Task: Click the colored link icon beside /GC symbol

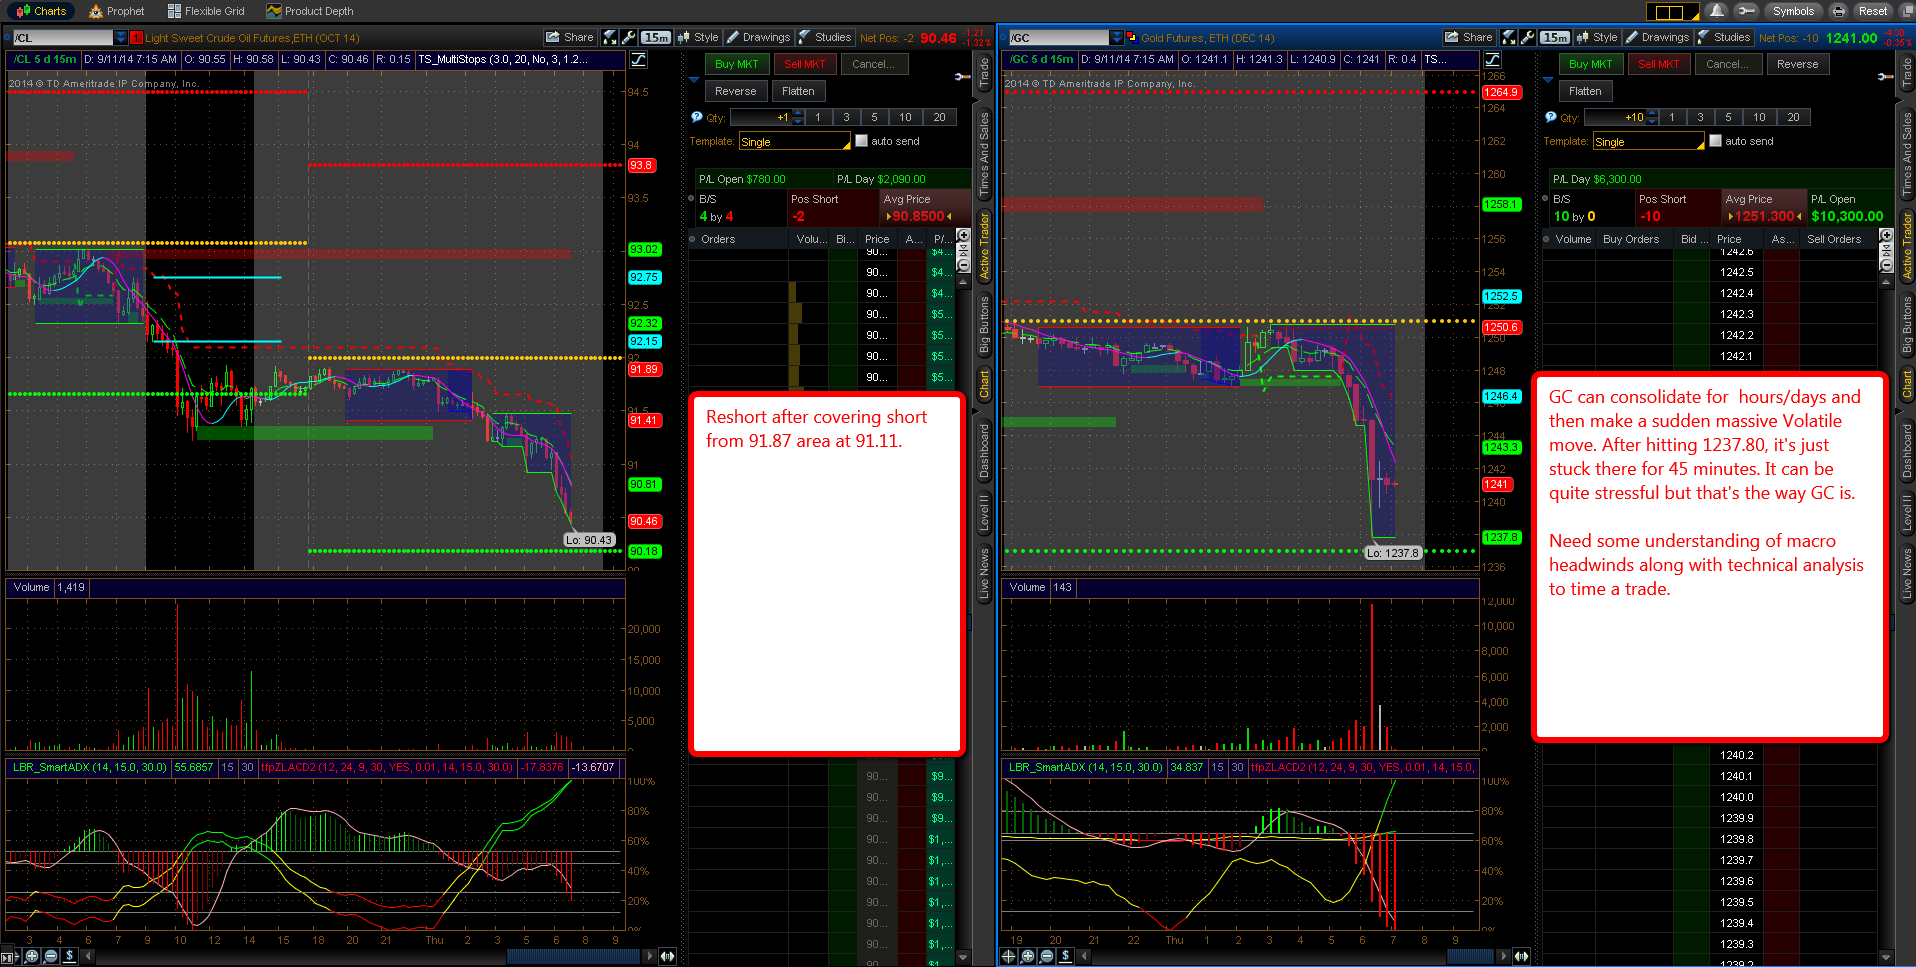Action: click(1132, 38)
